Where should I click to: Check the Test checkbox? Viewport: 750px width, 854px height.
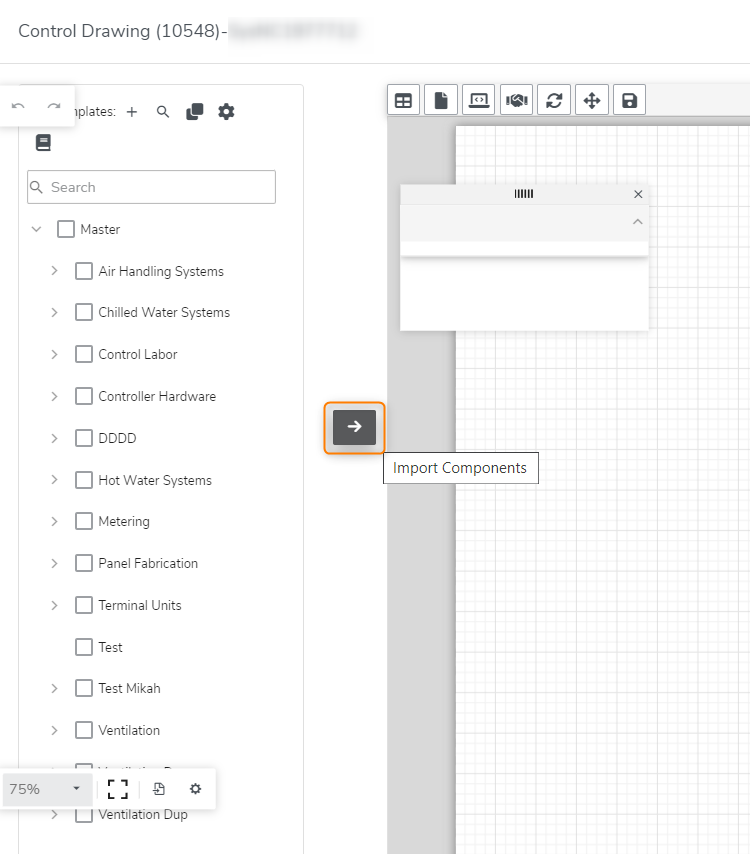point(84,647)
